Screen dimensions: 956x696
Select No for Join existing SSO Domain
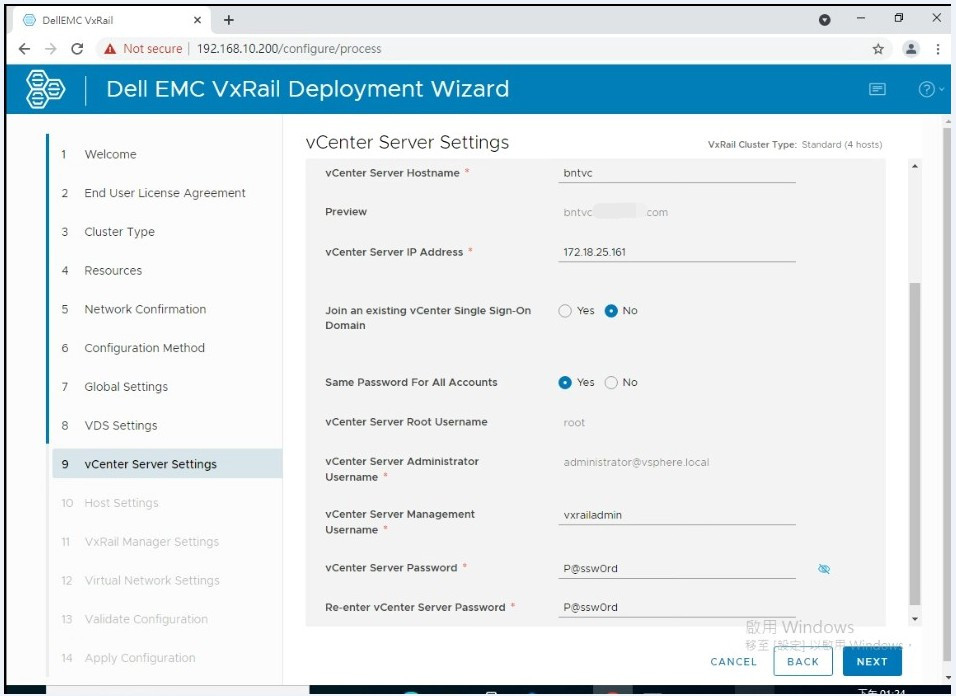click(x=611, y=311)
